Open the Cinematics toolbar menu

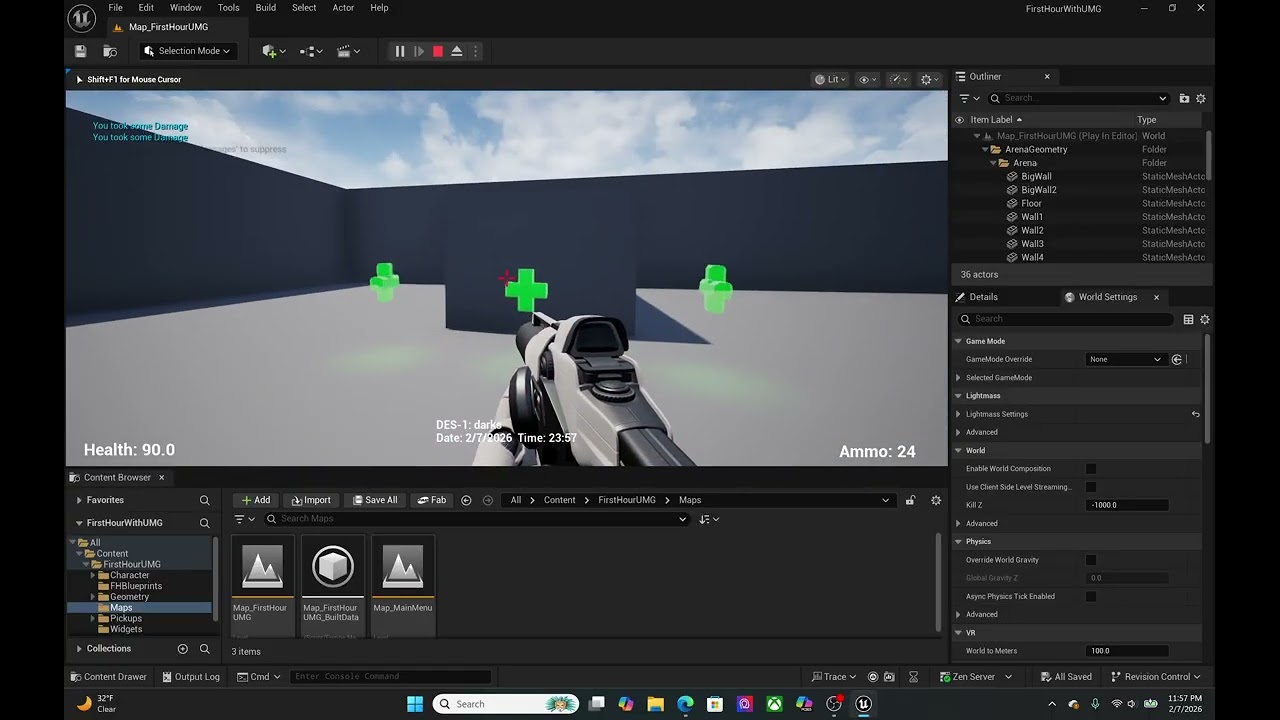348,51
